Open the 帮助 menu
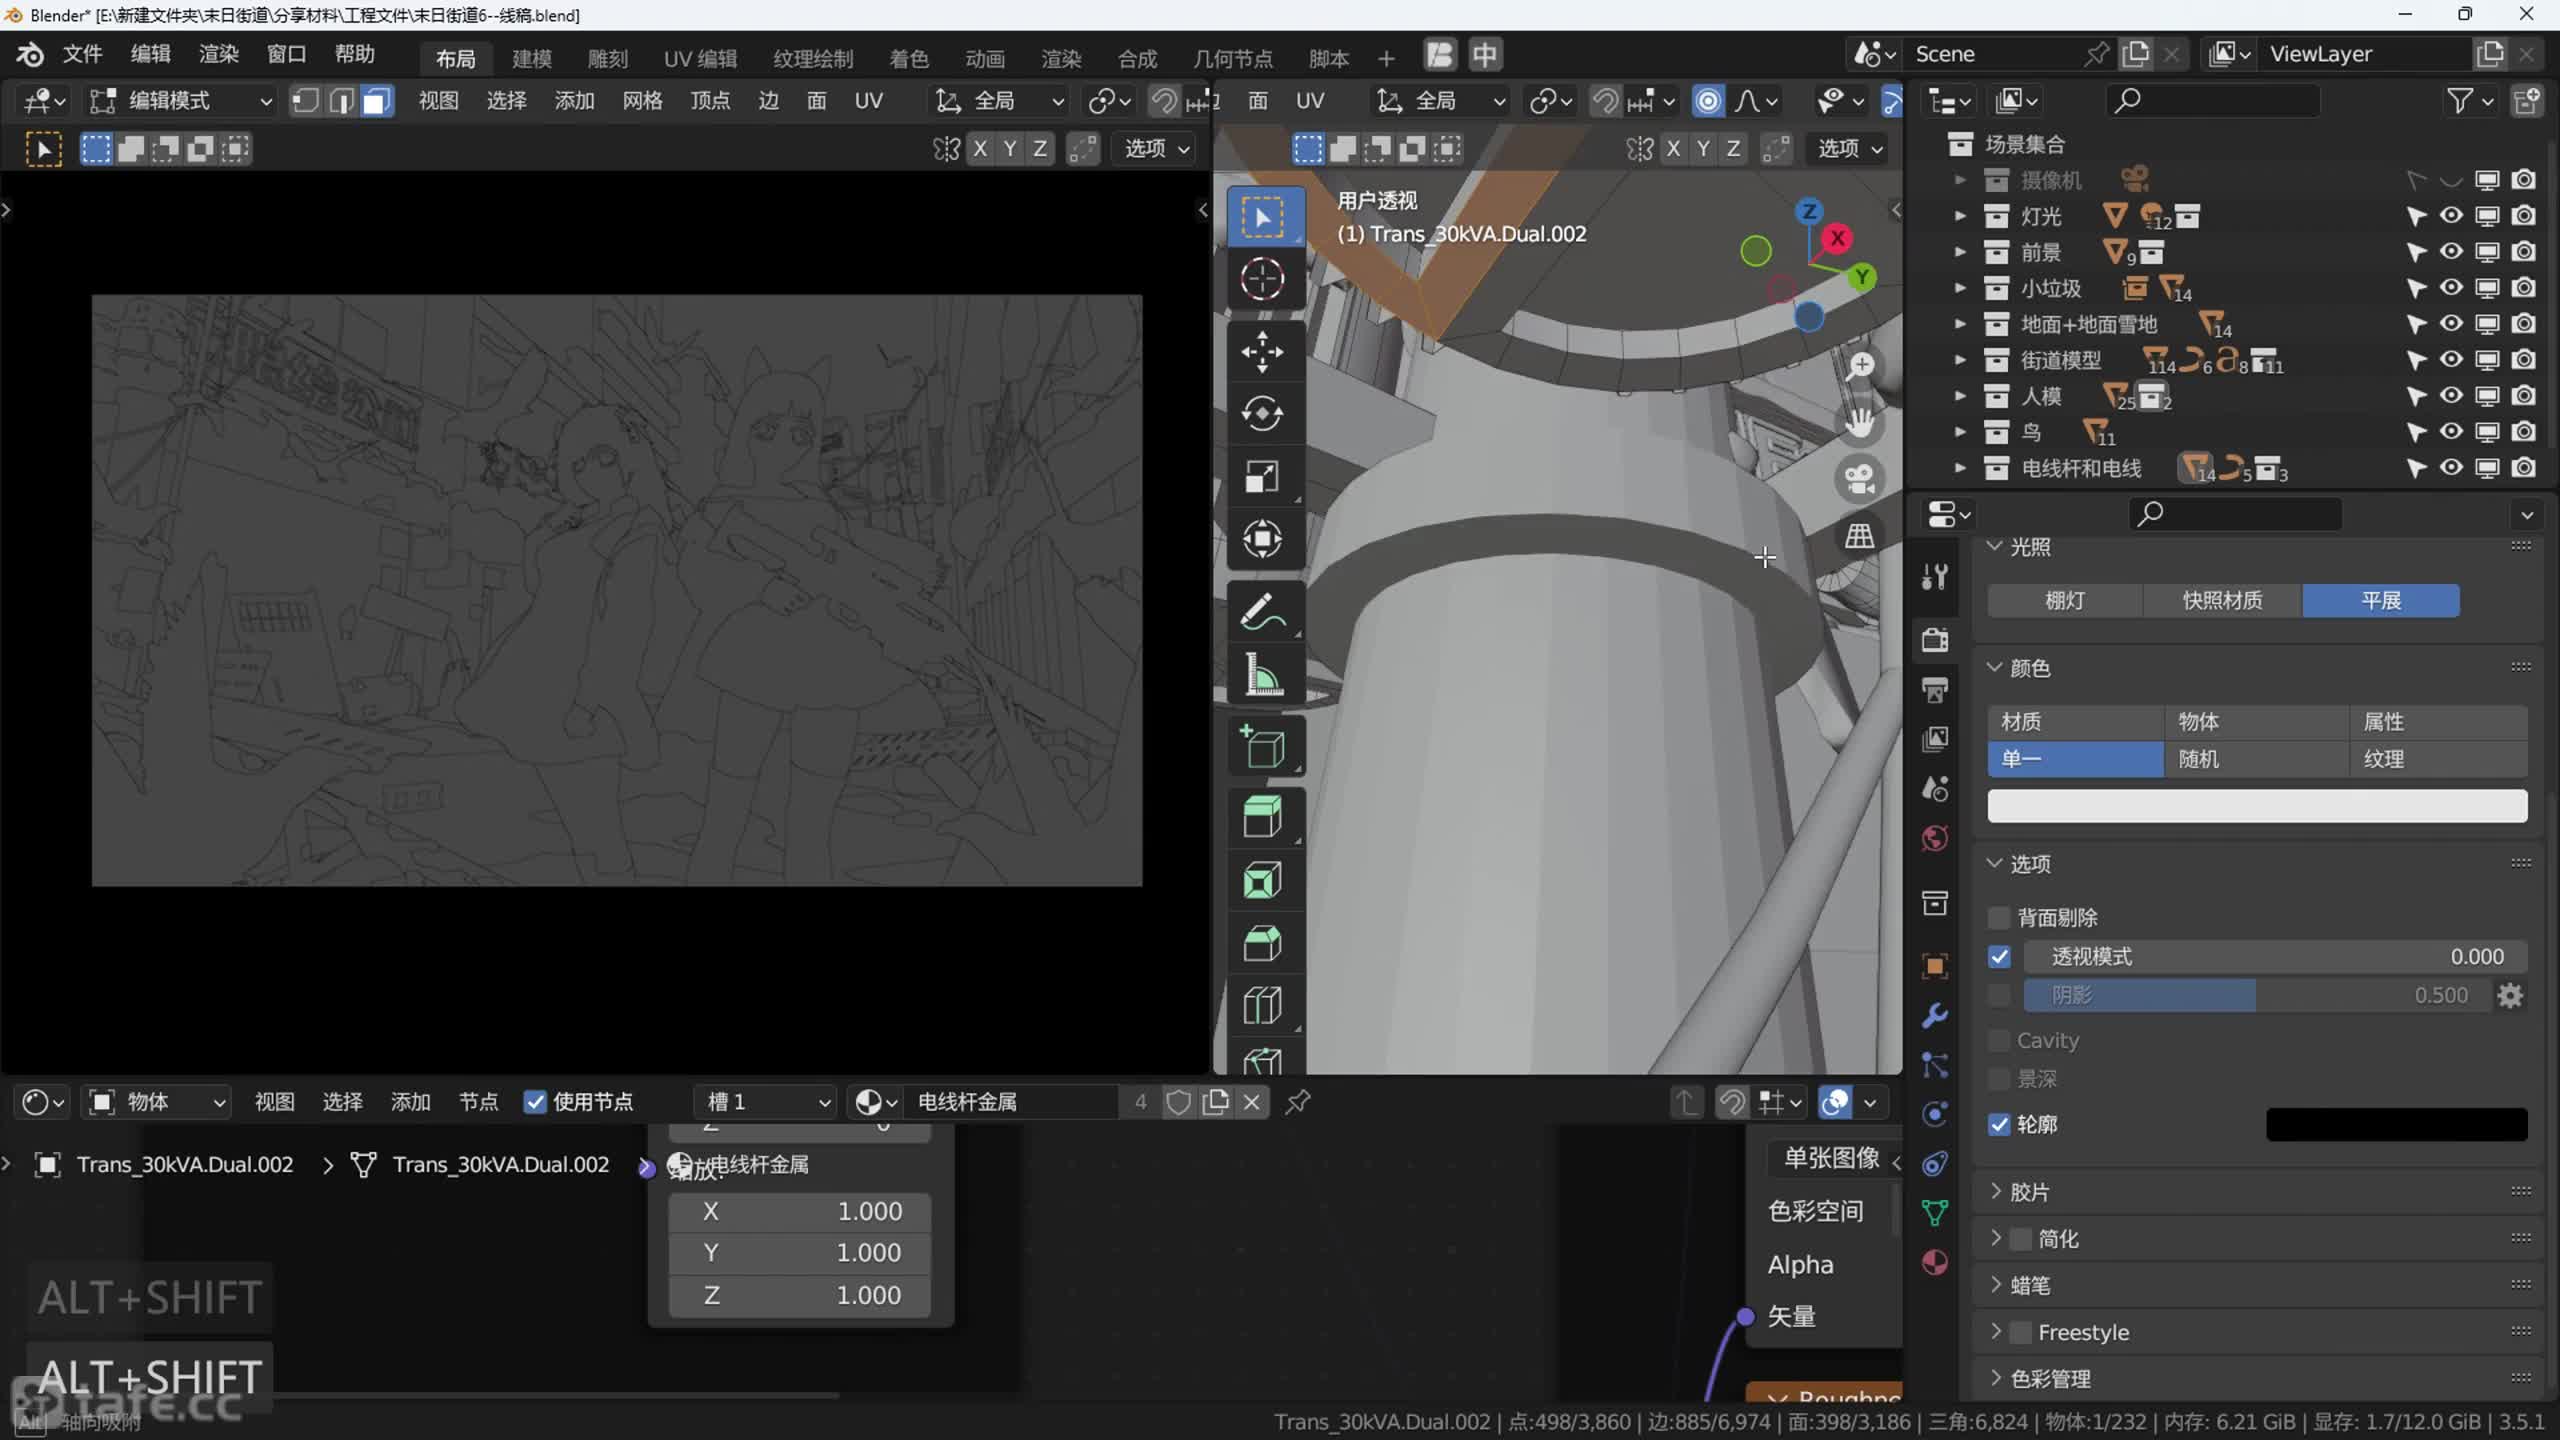Image resolution: width=2560 pixels, height=1440 pixels. click(x=354, y=55)
